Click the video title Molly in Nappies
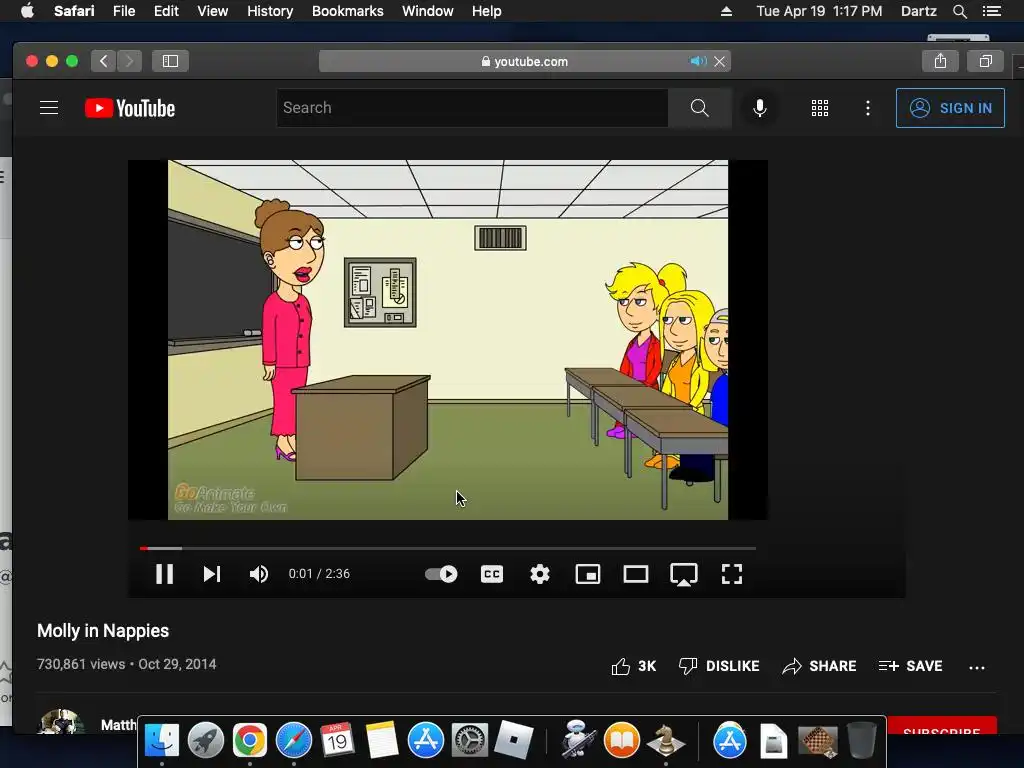The height and width of the screenshot is (768, 1024). coord(103,631)
